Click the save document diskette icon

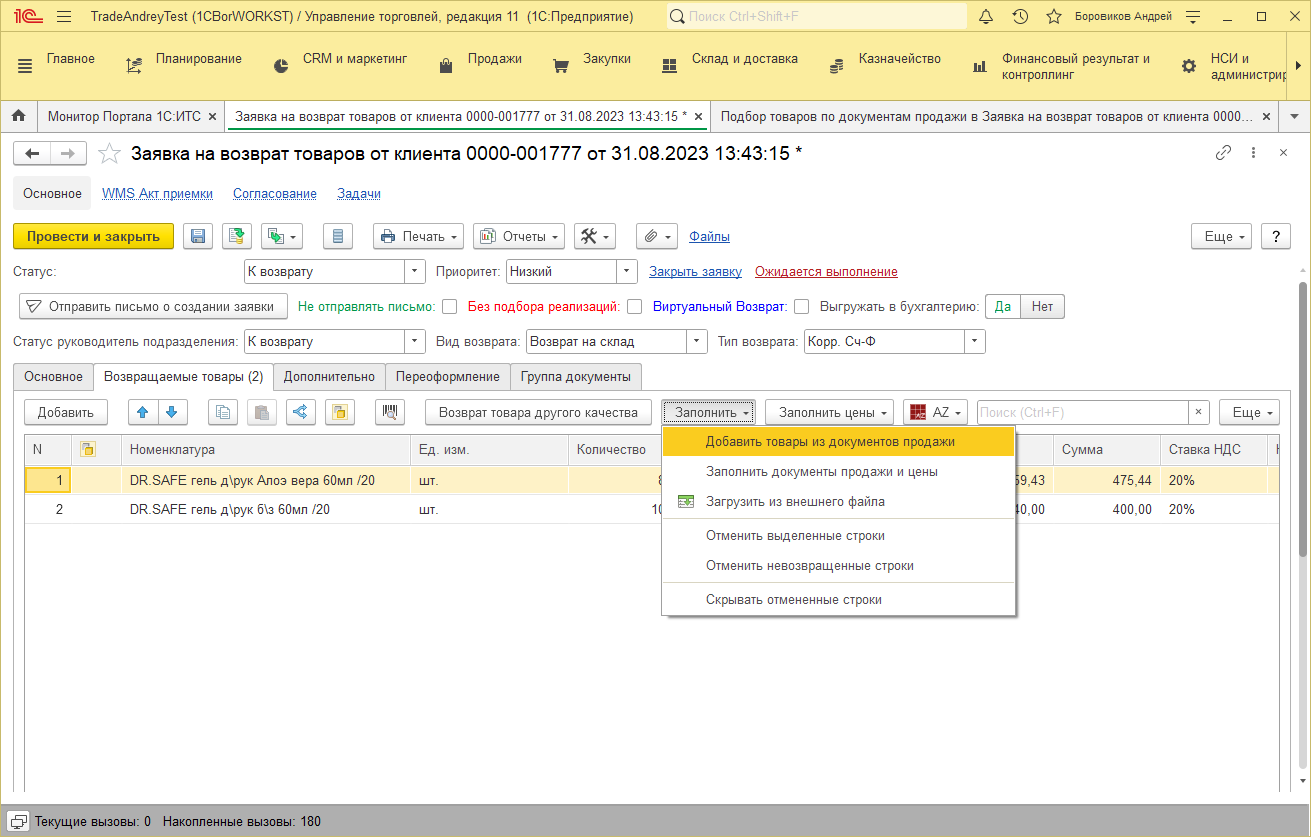pyautogui.click(x=198, y=236)
